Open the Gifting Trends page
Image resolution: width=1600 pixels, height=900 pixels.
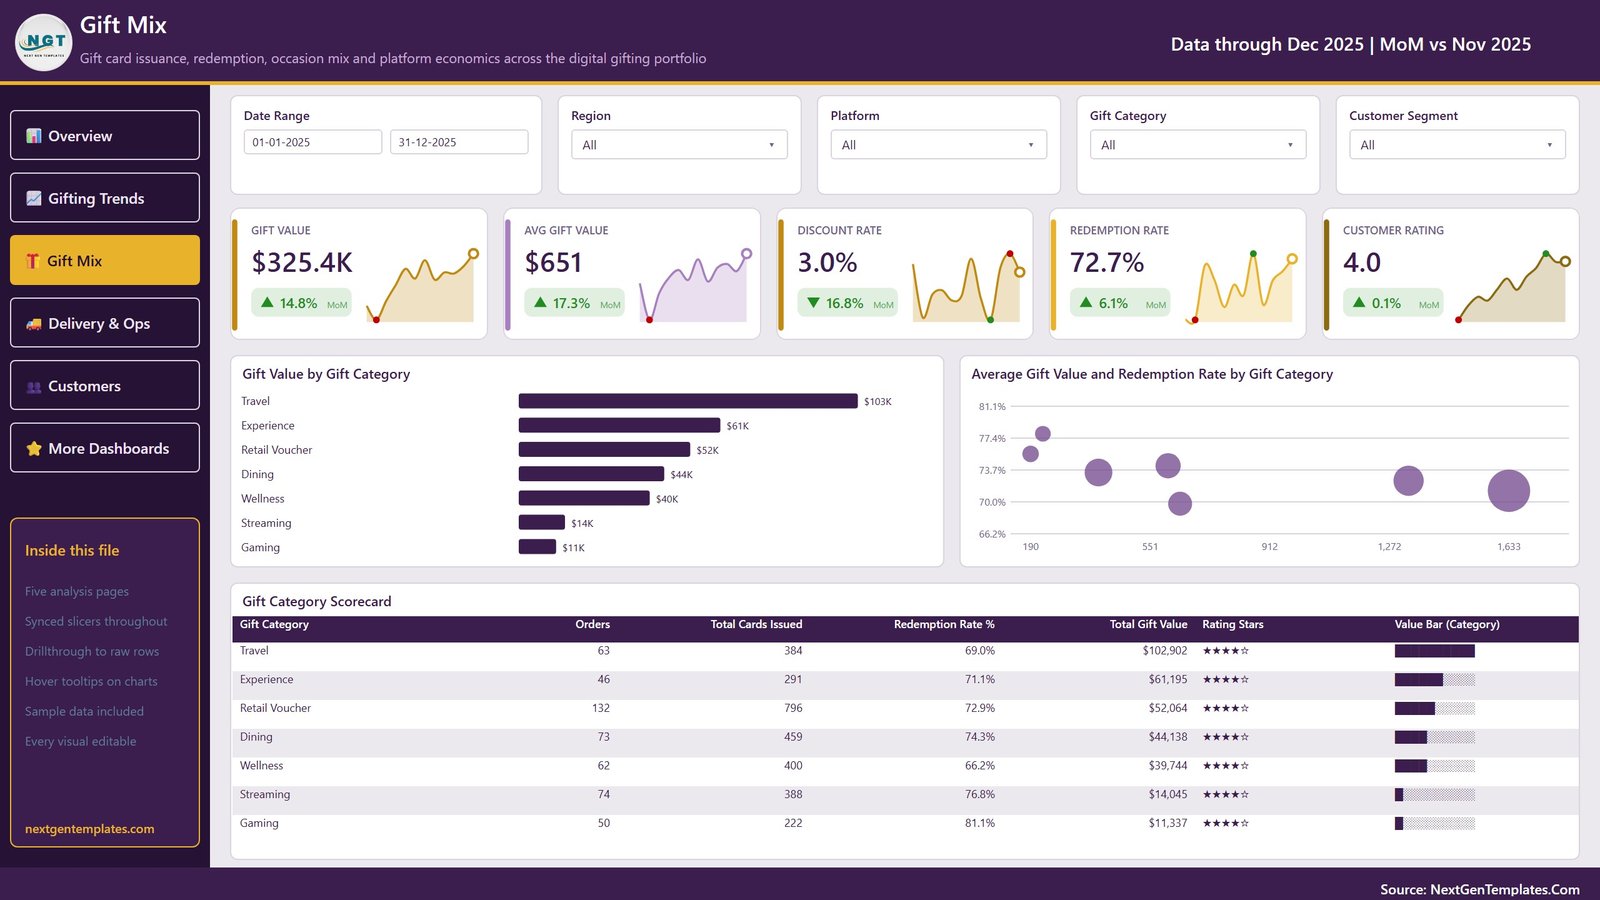point(105,198)
